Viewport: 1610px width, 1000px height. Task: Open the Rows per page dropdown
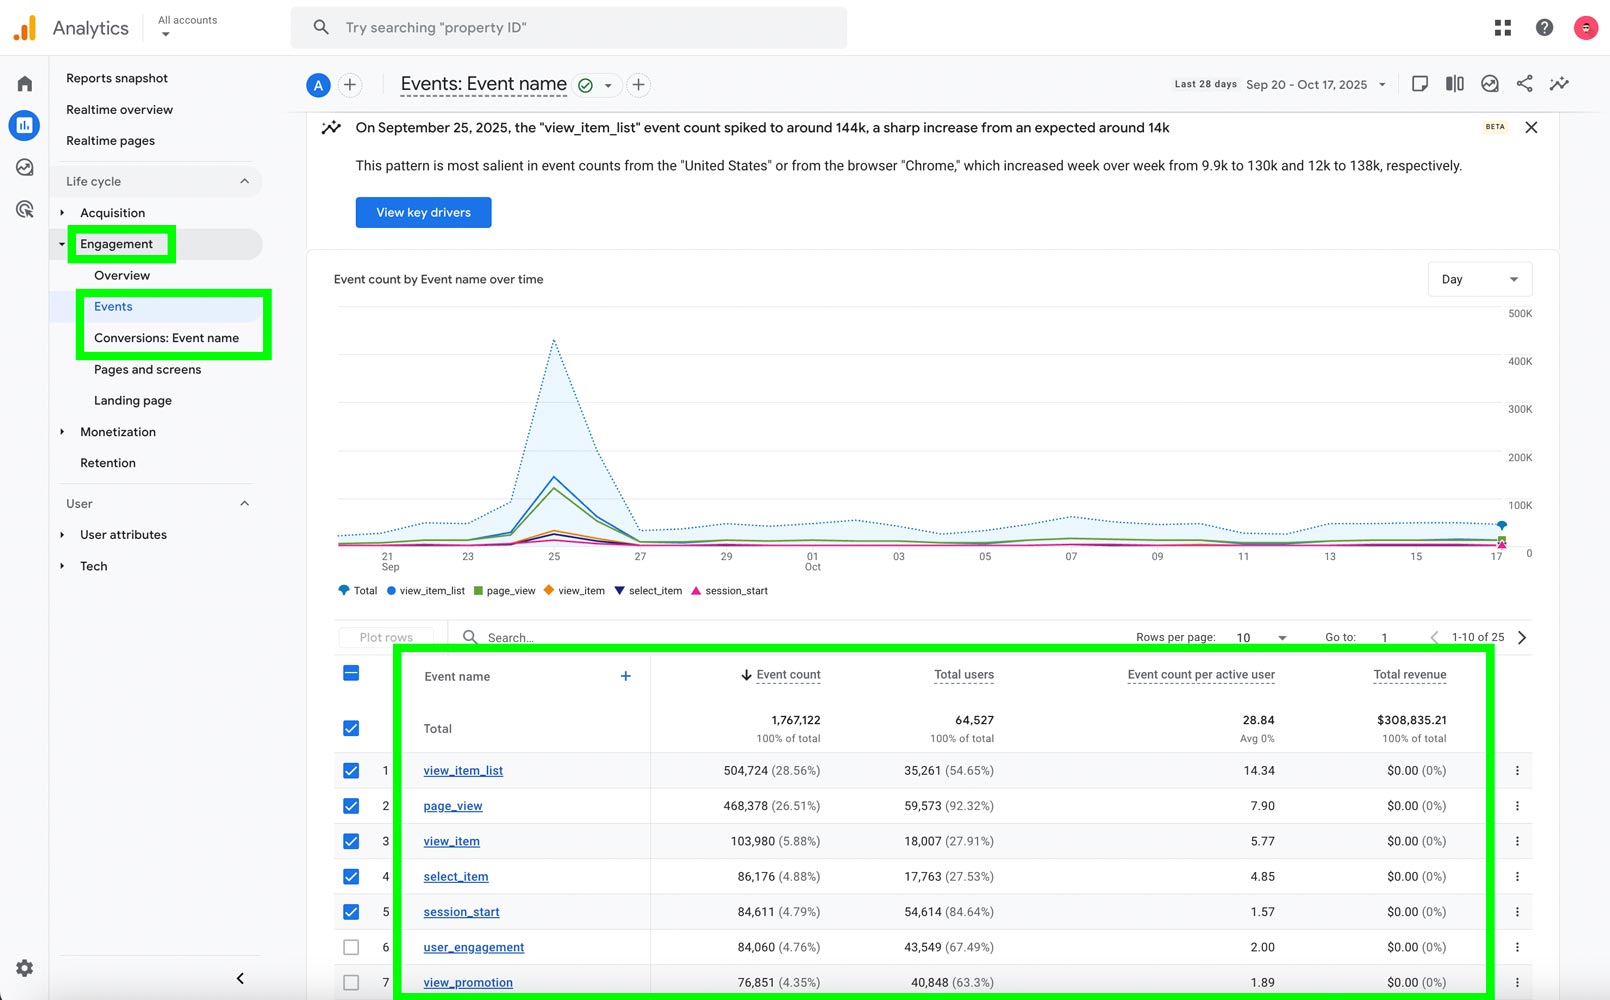pos(1261,637)
